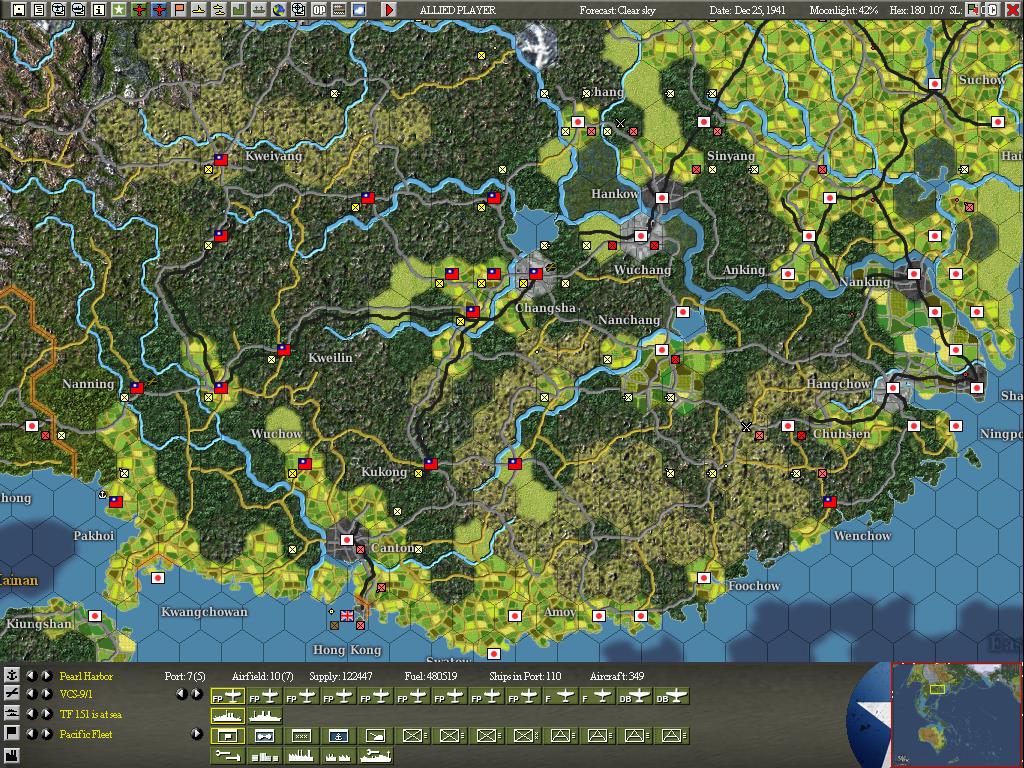The height and width of the screenshot is (768, 1024).
Task: Click the factory icon in bottom-left corner
Action: (12, 756)
